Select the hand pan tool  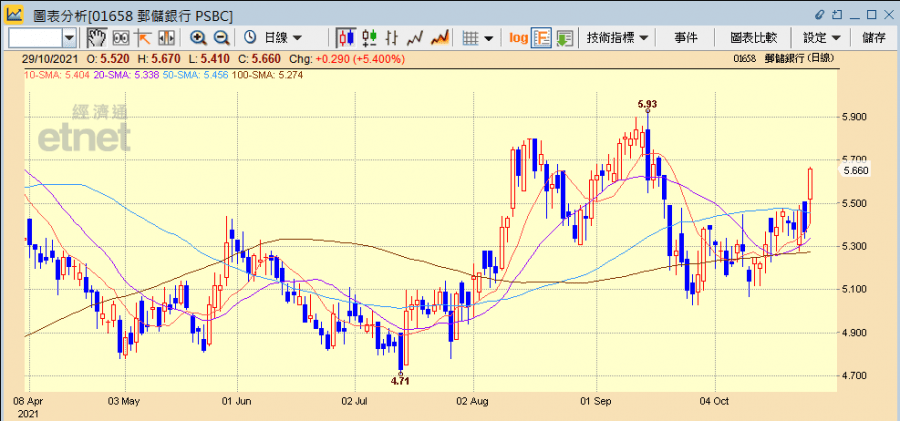[x=96, y=37]
